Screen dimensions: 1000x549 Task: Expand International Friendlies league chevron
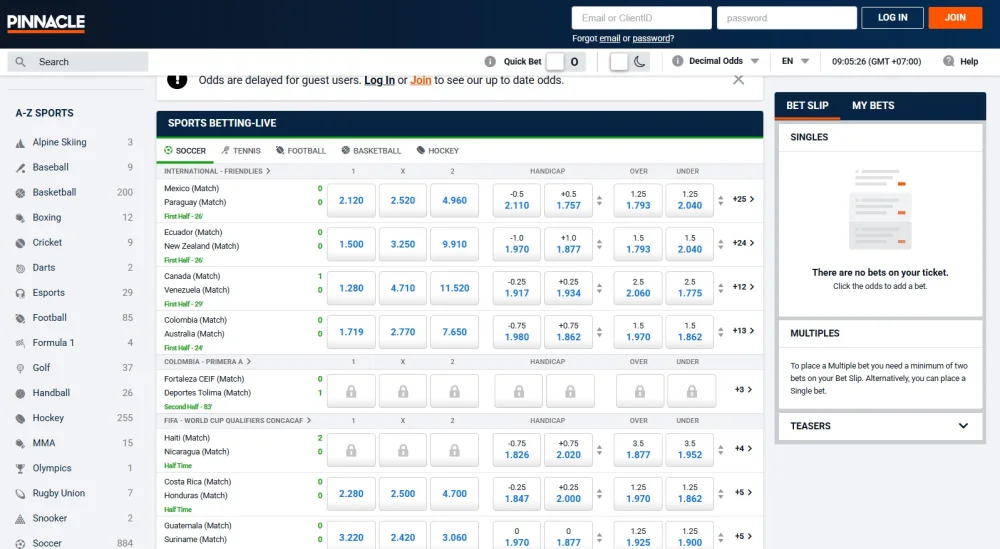click(268, 171)
